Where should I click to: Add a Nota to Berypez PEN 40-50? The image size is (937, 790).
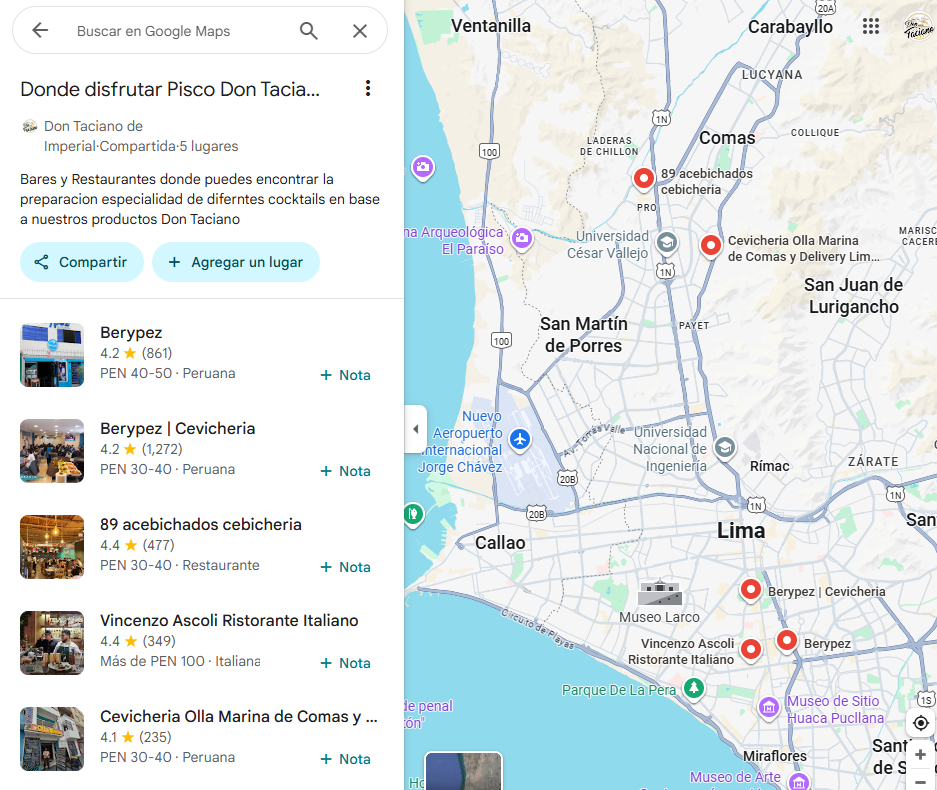[345, 375]
